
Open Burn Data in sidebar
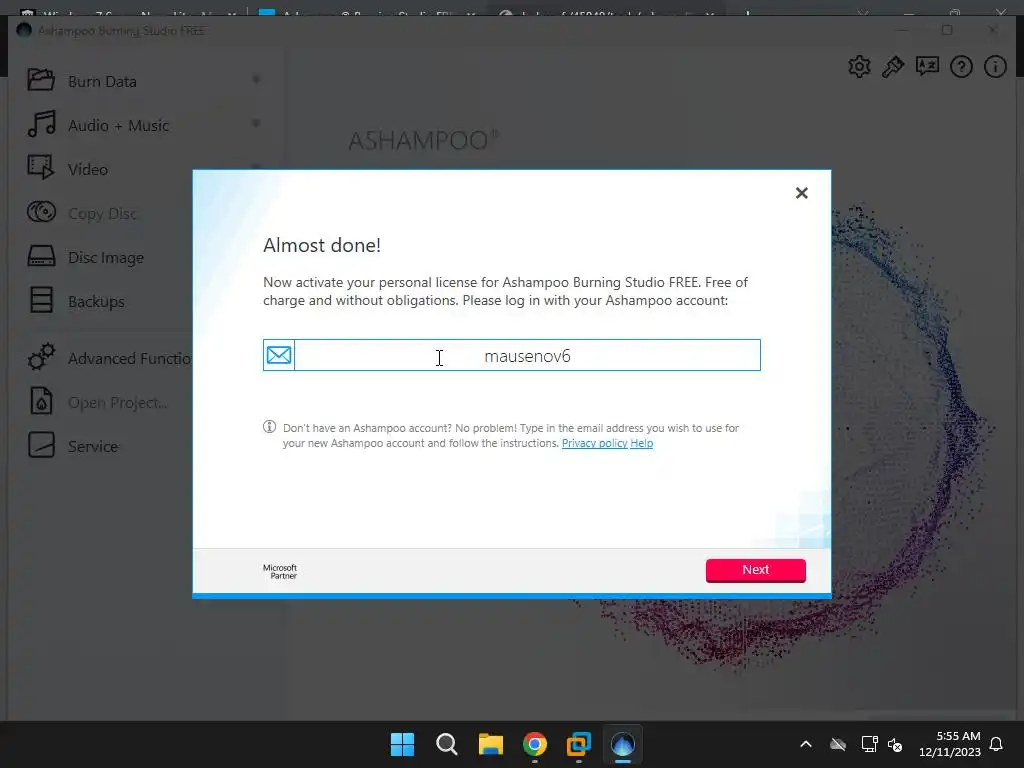(102, 82)
